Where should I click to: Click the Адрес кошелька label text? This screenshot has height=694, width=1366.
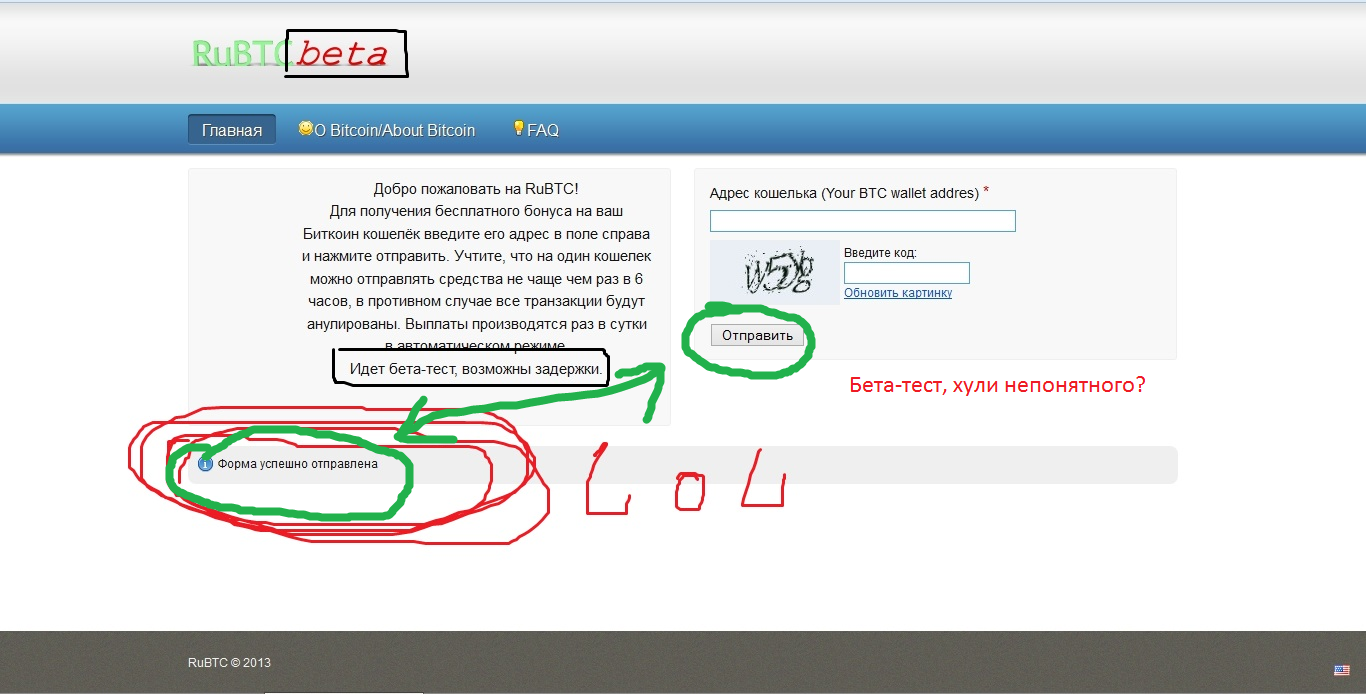[x=844, y=193]
